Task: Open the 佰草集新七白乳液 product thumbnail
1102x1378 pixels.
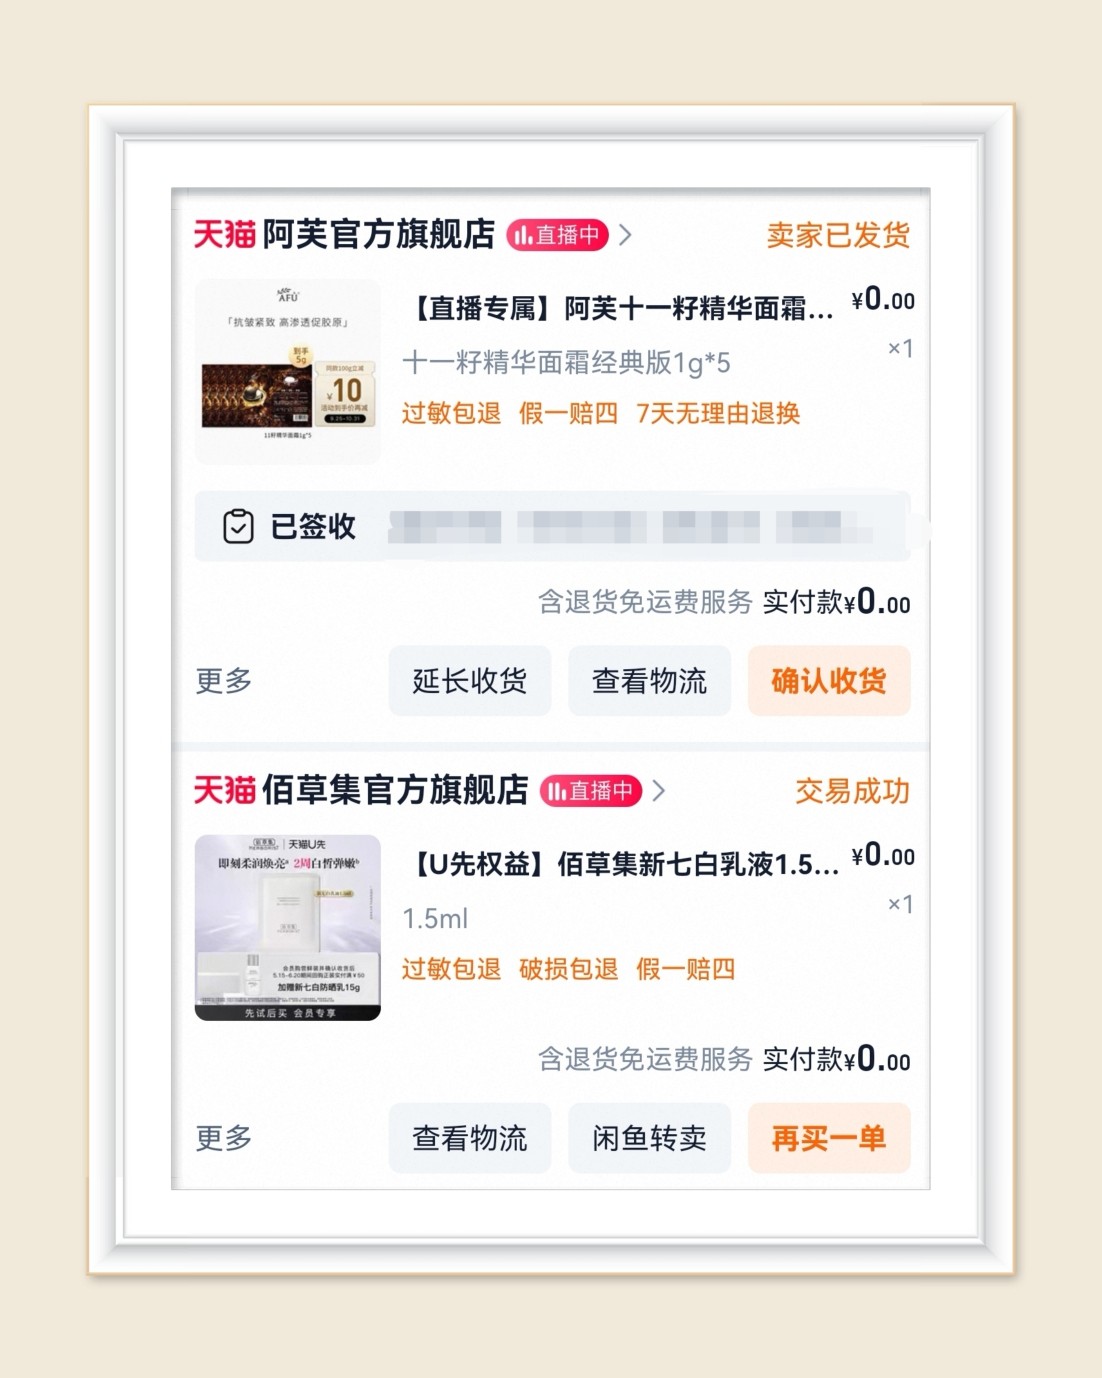Action: coord(288,927)
